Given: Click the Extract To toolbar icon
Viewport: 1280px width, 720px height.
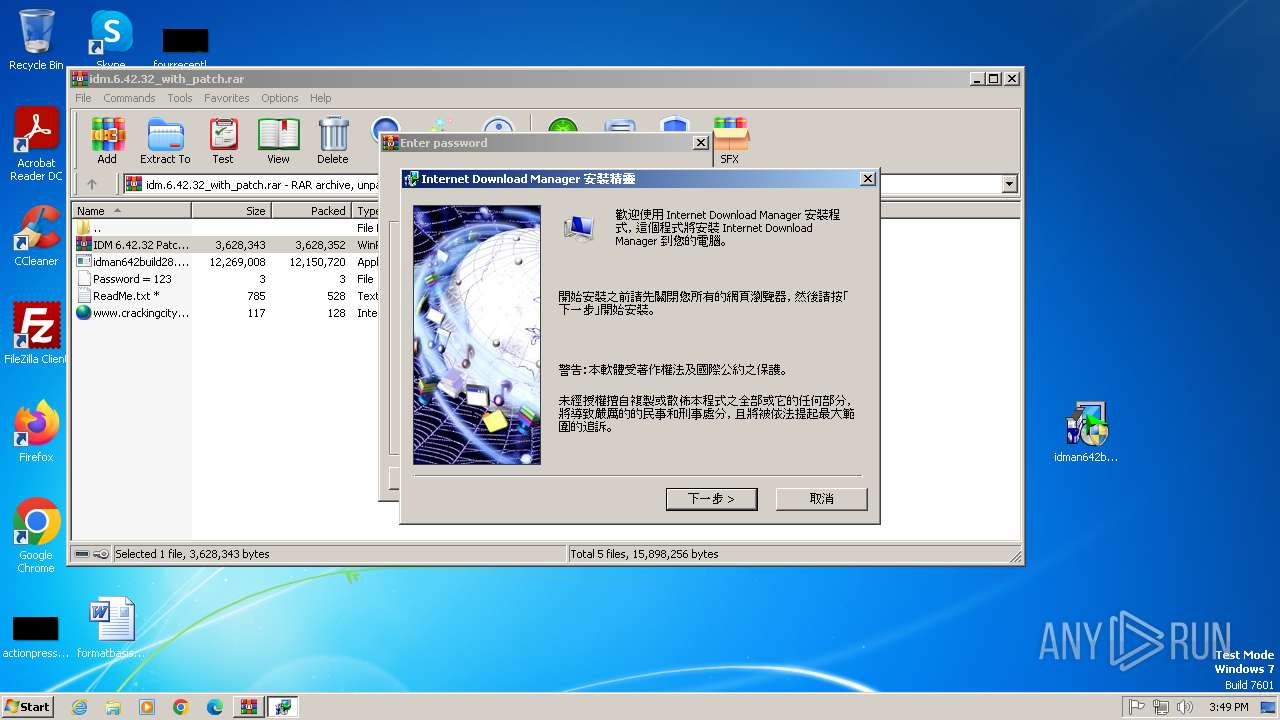Looking at the screenshot, I should [x=165, y=140].
